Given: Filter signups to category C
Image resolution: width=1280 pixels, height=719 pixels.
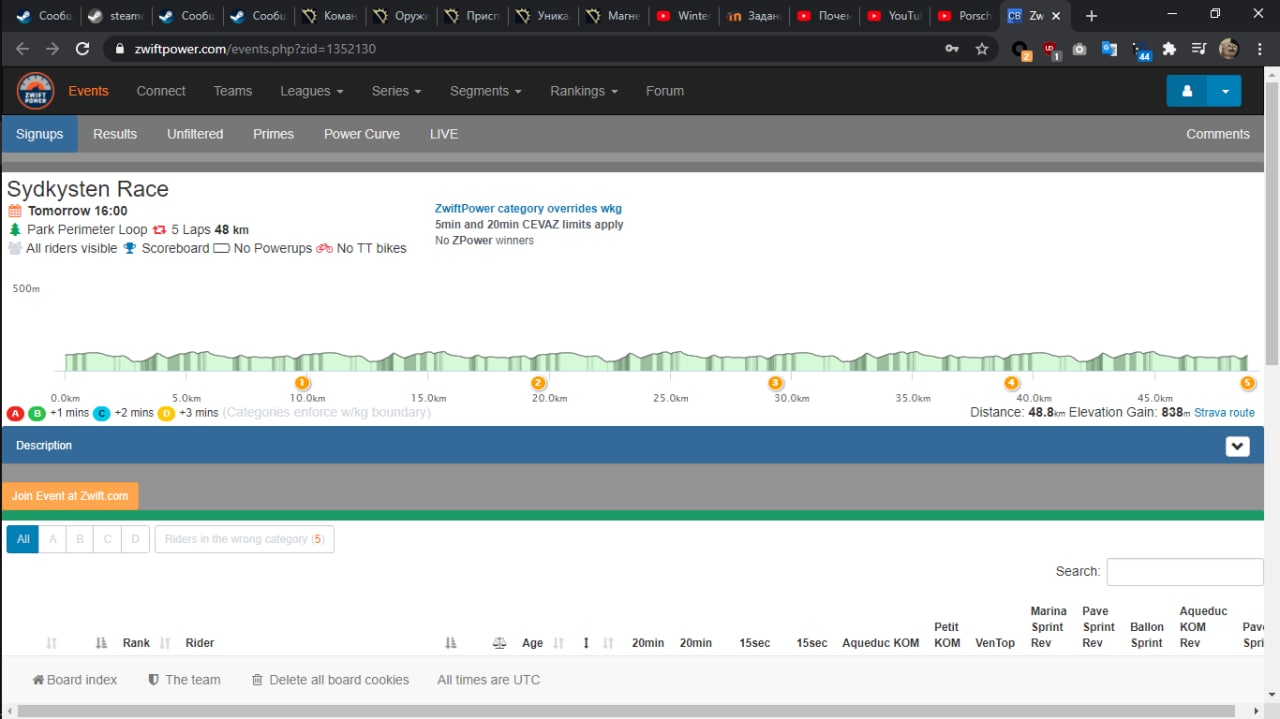Looking at the screenshot, I should pos(108,539).
